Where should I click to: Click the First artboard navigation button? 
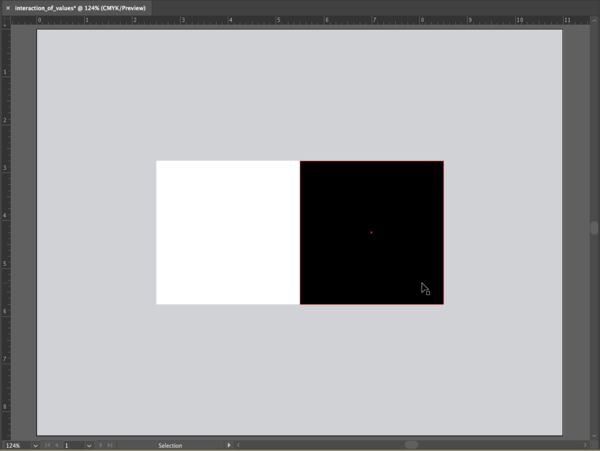47,444
